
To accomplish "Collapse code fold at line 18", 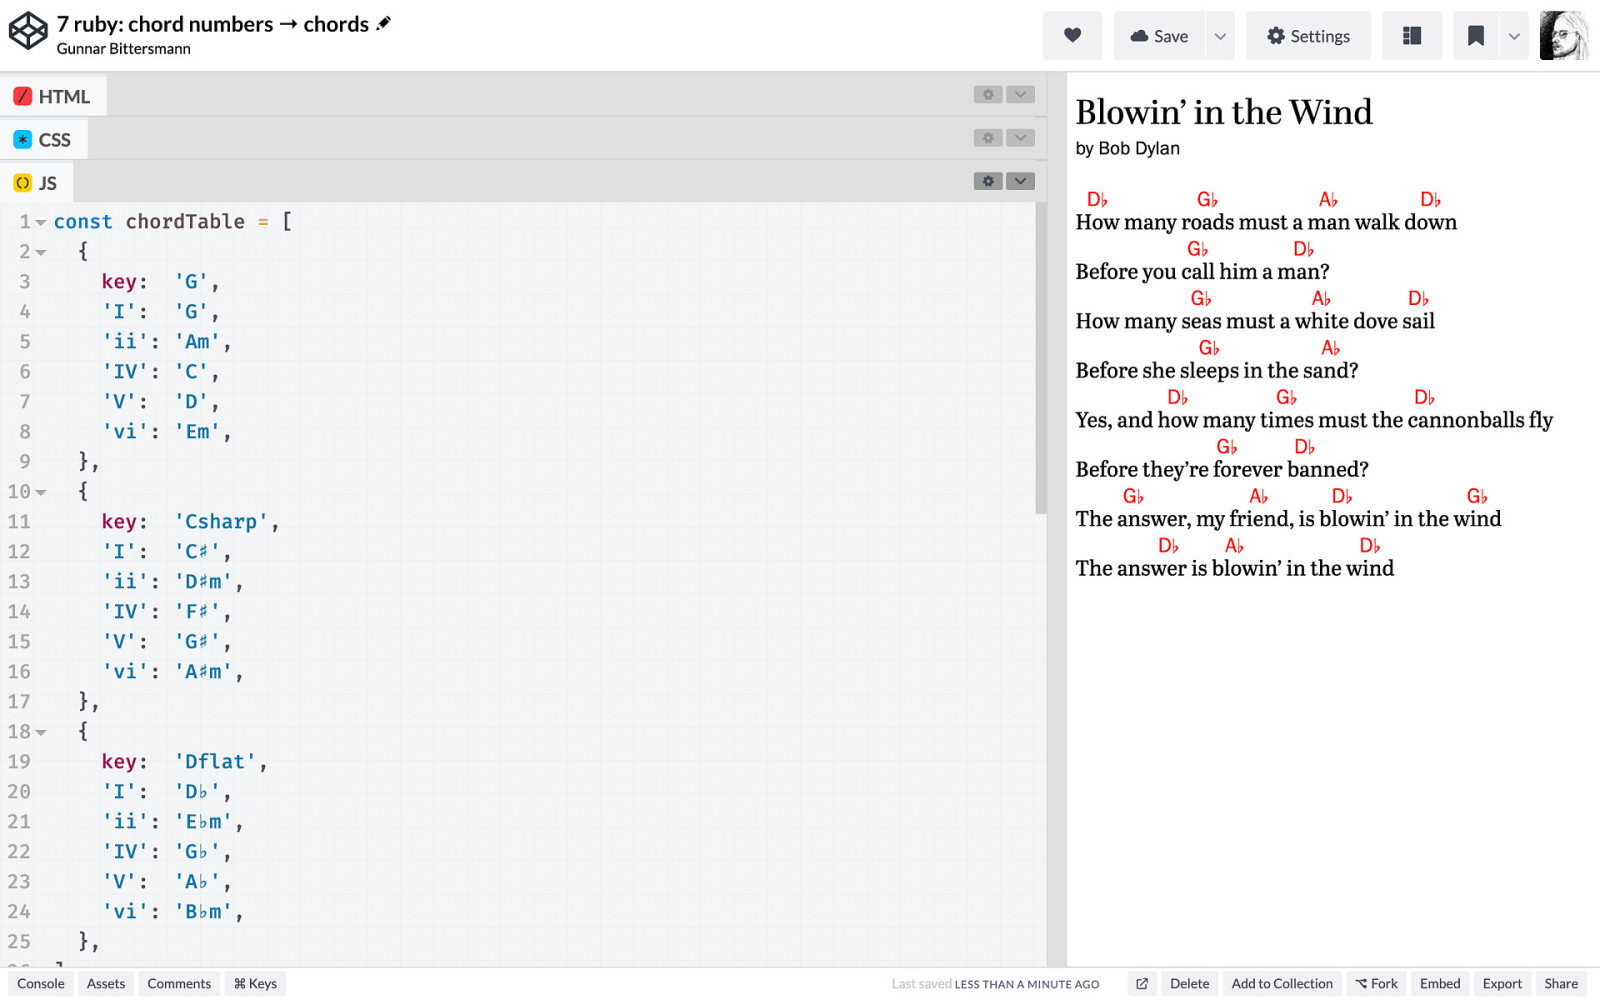I will coord(41,732).
